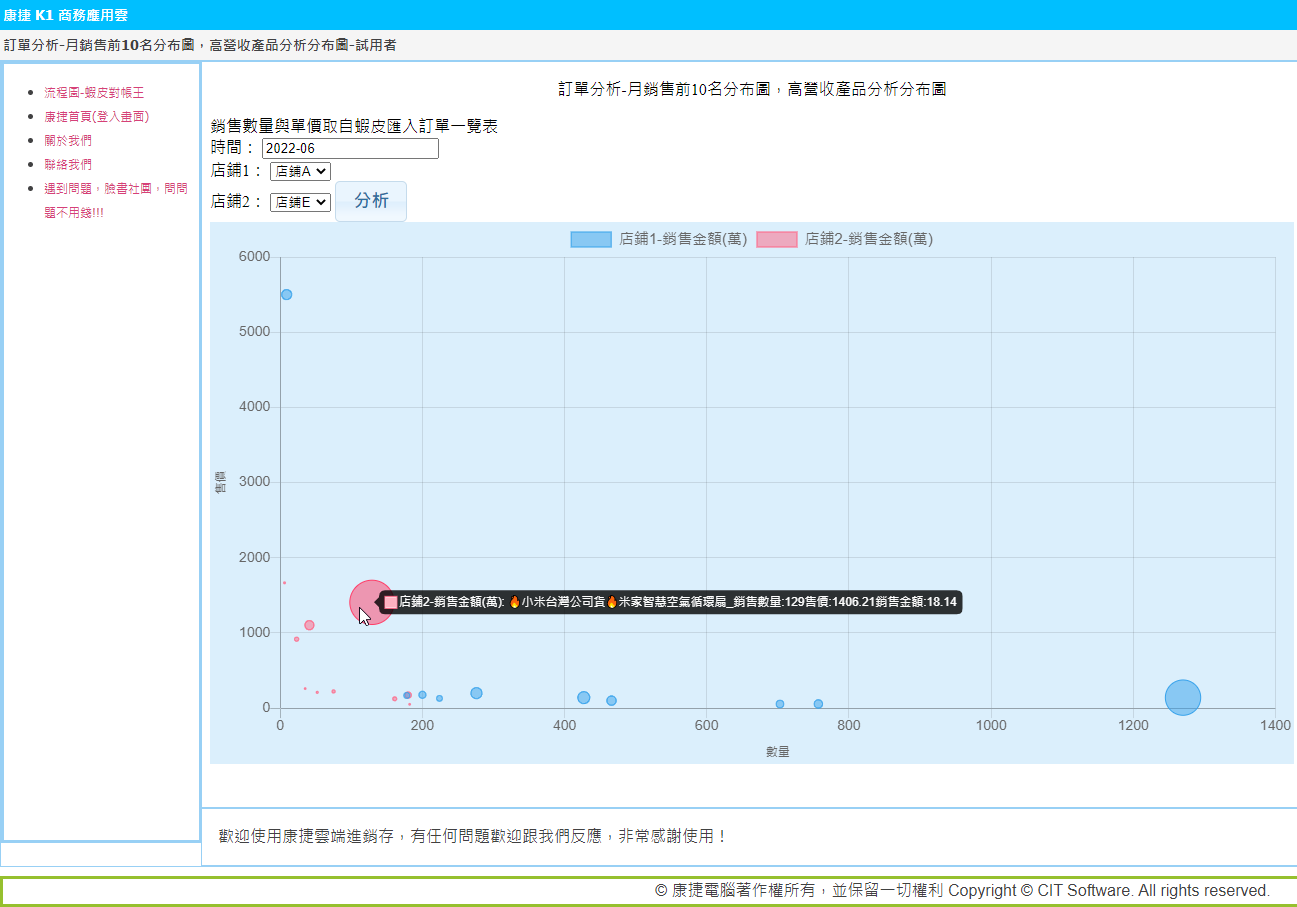The height and width of the screenshot is (907, 1297).
Task: Click the blue bubble near quantity 430
Action: tap(584, 698)
